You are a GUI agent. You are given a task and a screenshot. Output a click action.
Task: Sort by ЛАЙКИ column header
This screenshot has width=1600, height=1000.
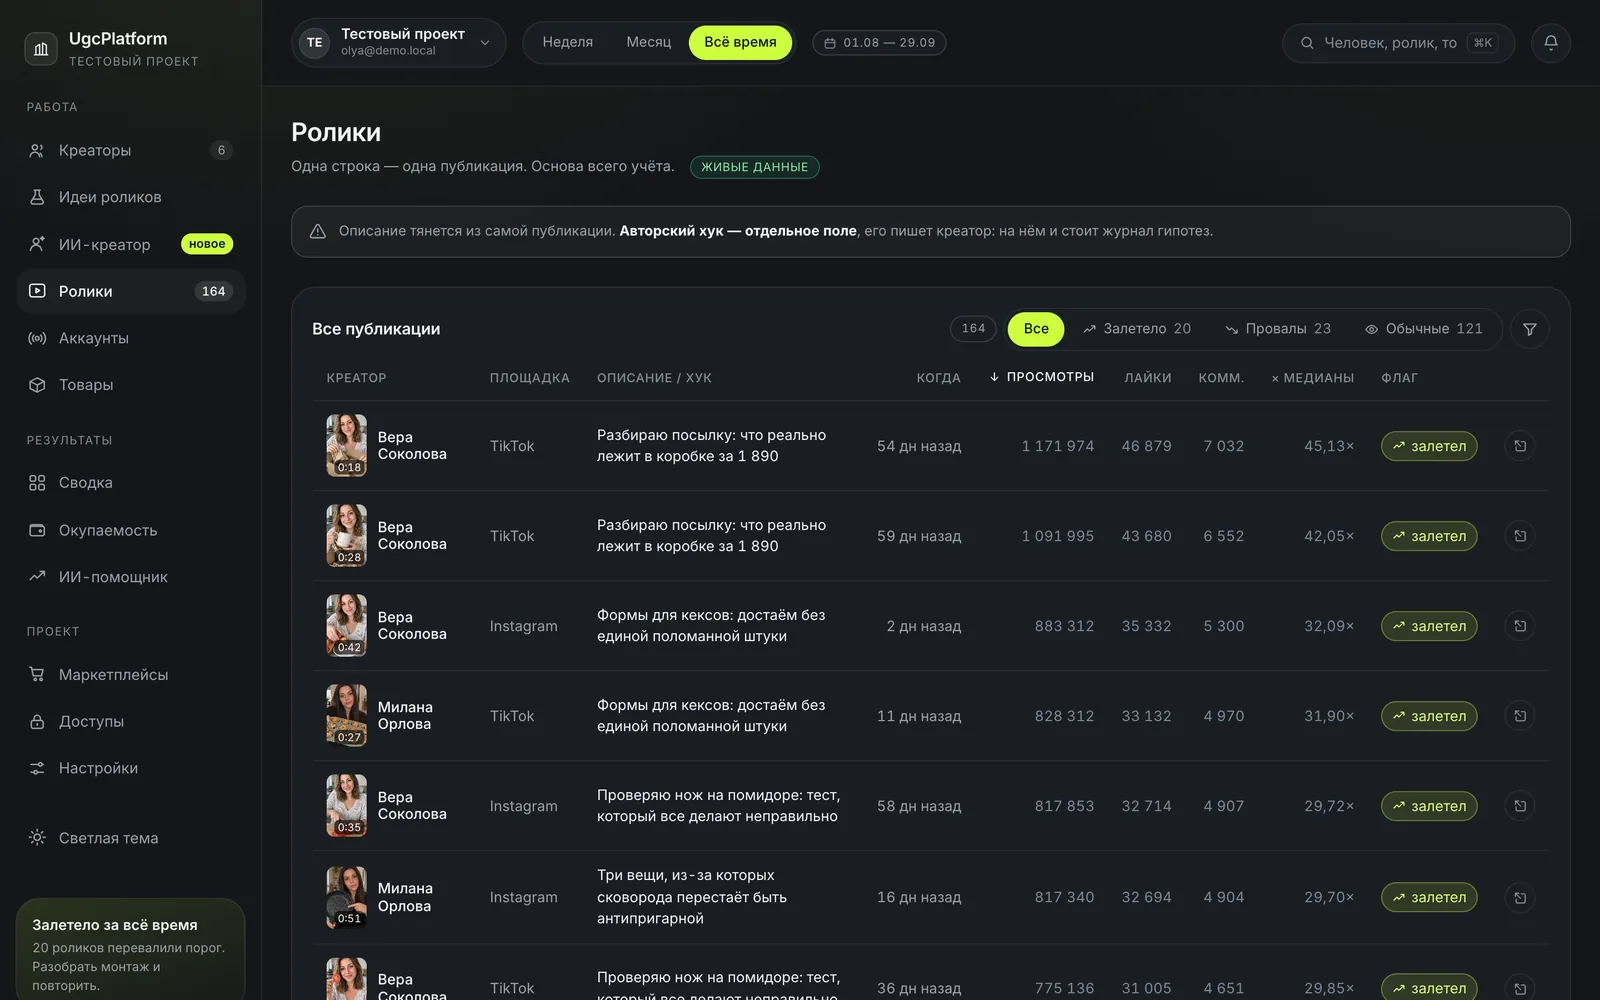1147,378
